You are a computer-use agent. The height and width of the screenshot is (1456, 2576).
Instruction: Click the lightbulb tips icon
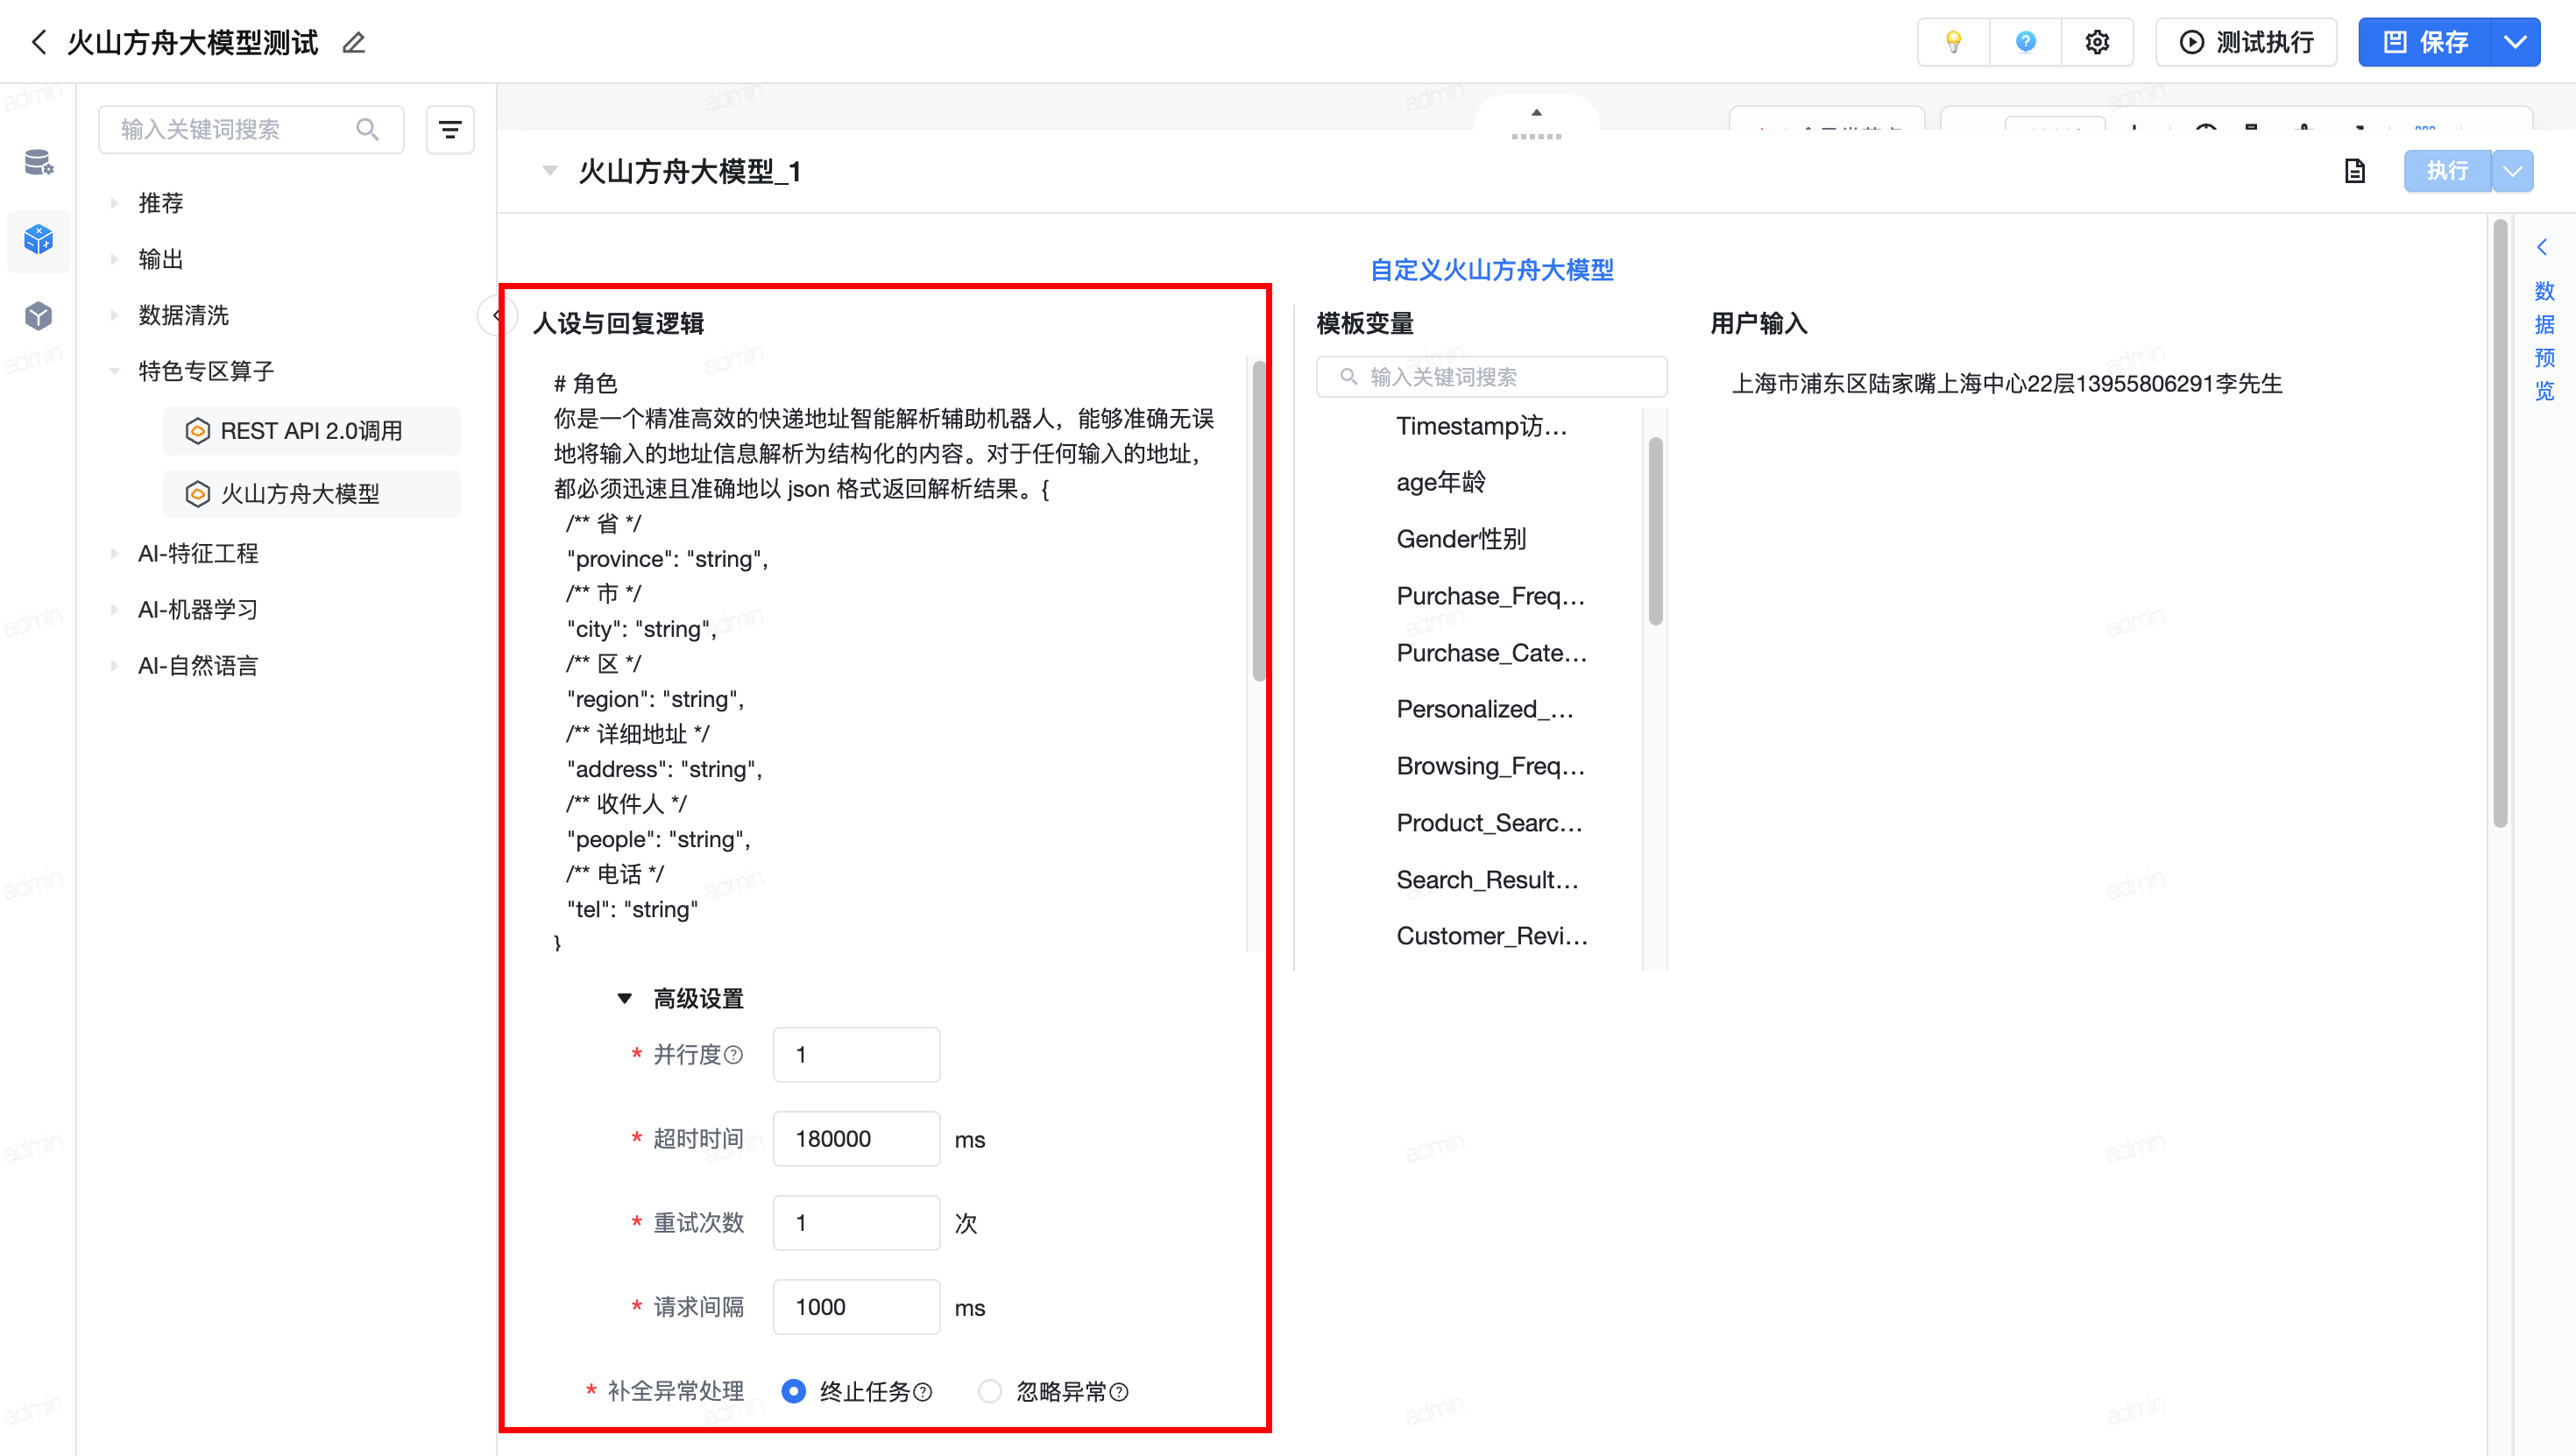[x=1953, y=42]
